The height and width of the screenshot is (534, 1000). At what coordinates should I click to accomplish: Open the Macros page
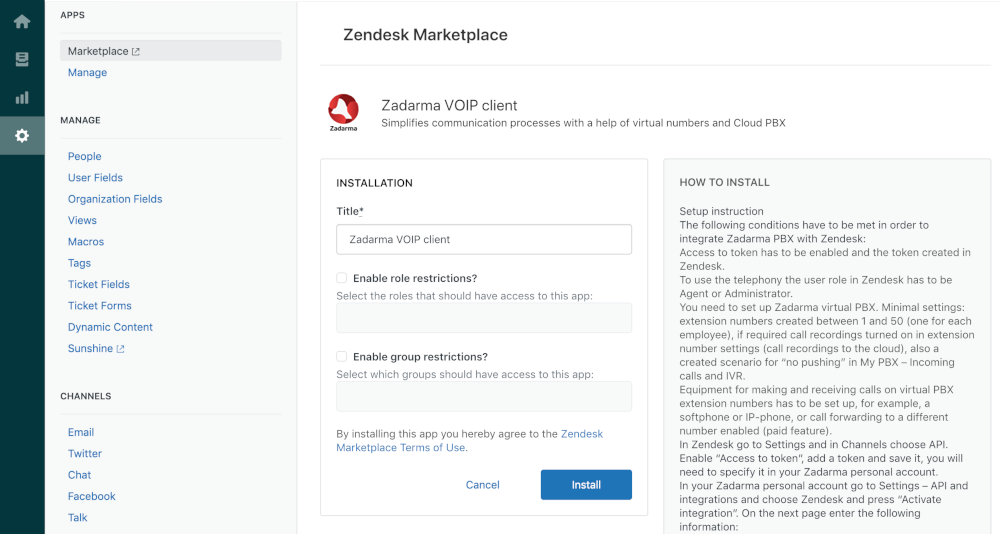click(85, 242)
